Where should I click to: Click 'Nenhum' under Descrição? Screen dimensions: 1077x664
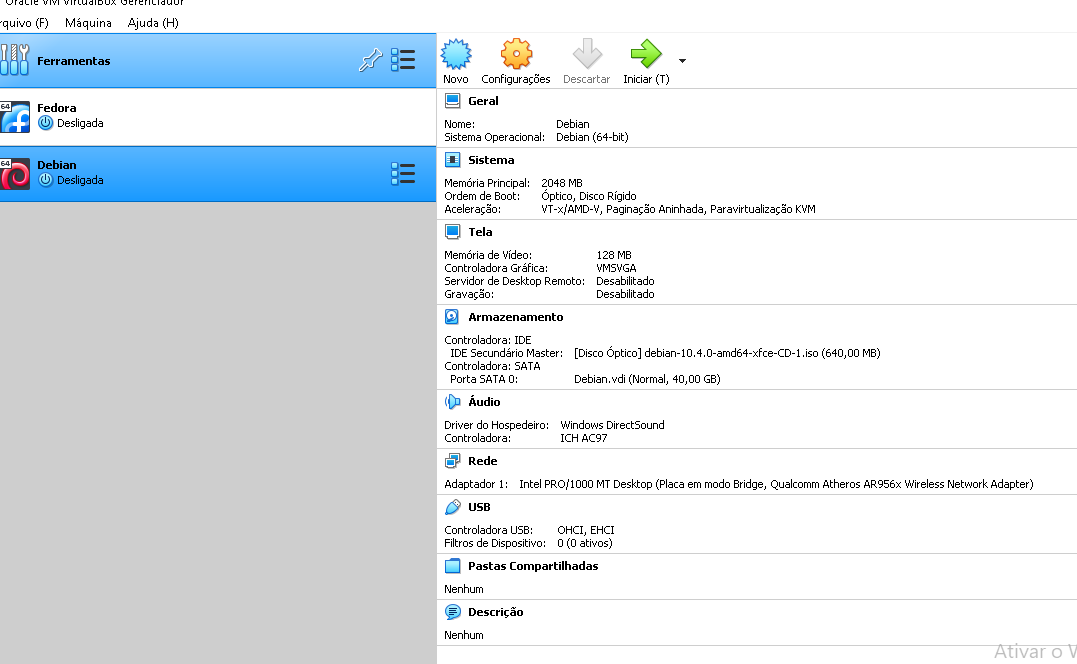pos(464,635)
